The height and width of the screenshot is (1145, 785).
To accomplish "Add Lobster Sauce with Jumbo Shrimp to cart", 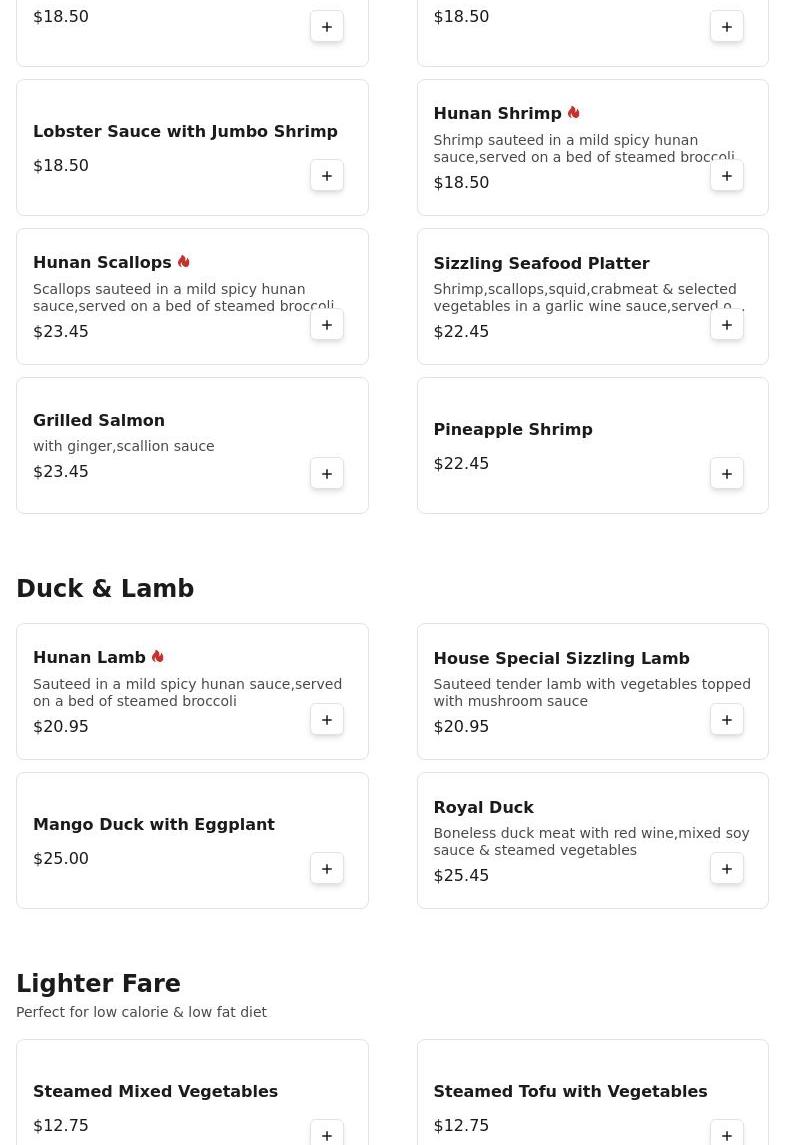I will click(x=327, y=176).
